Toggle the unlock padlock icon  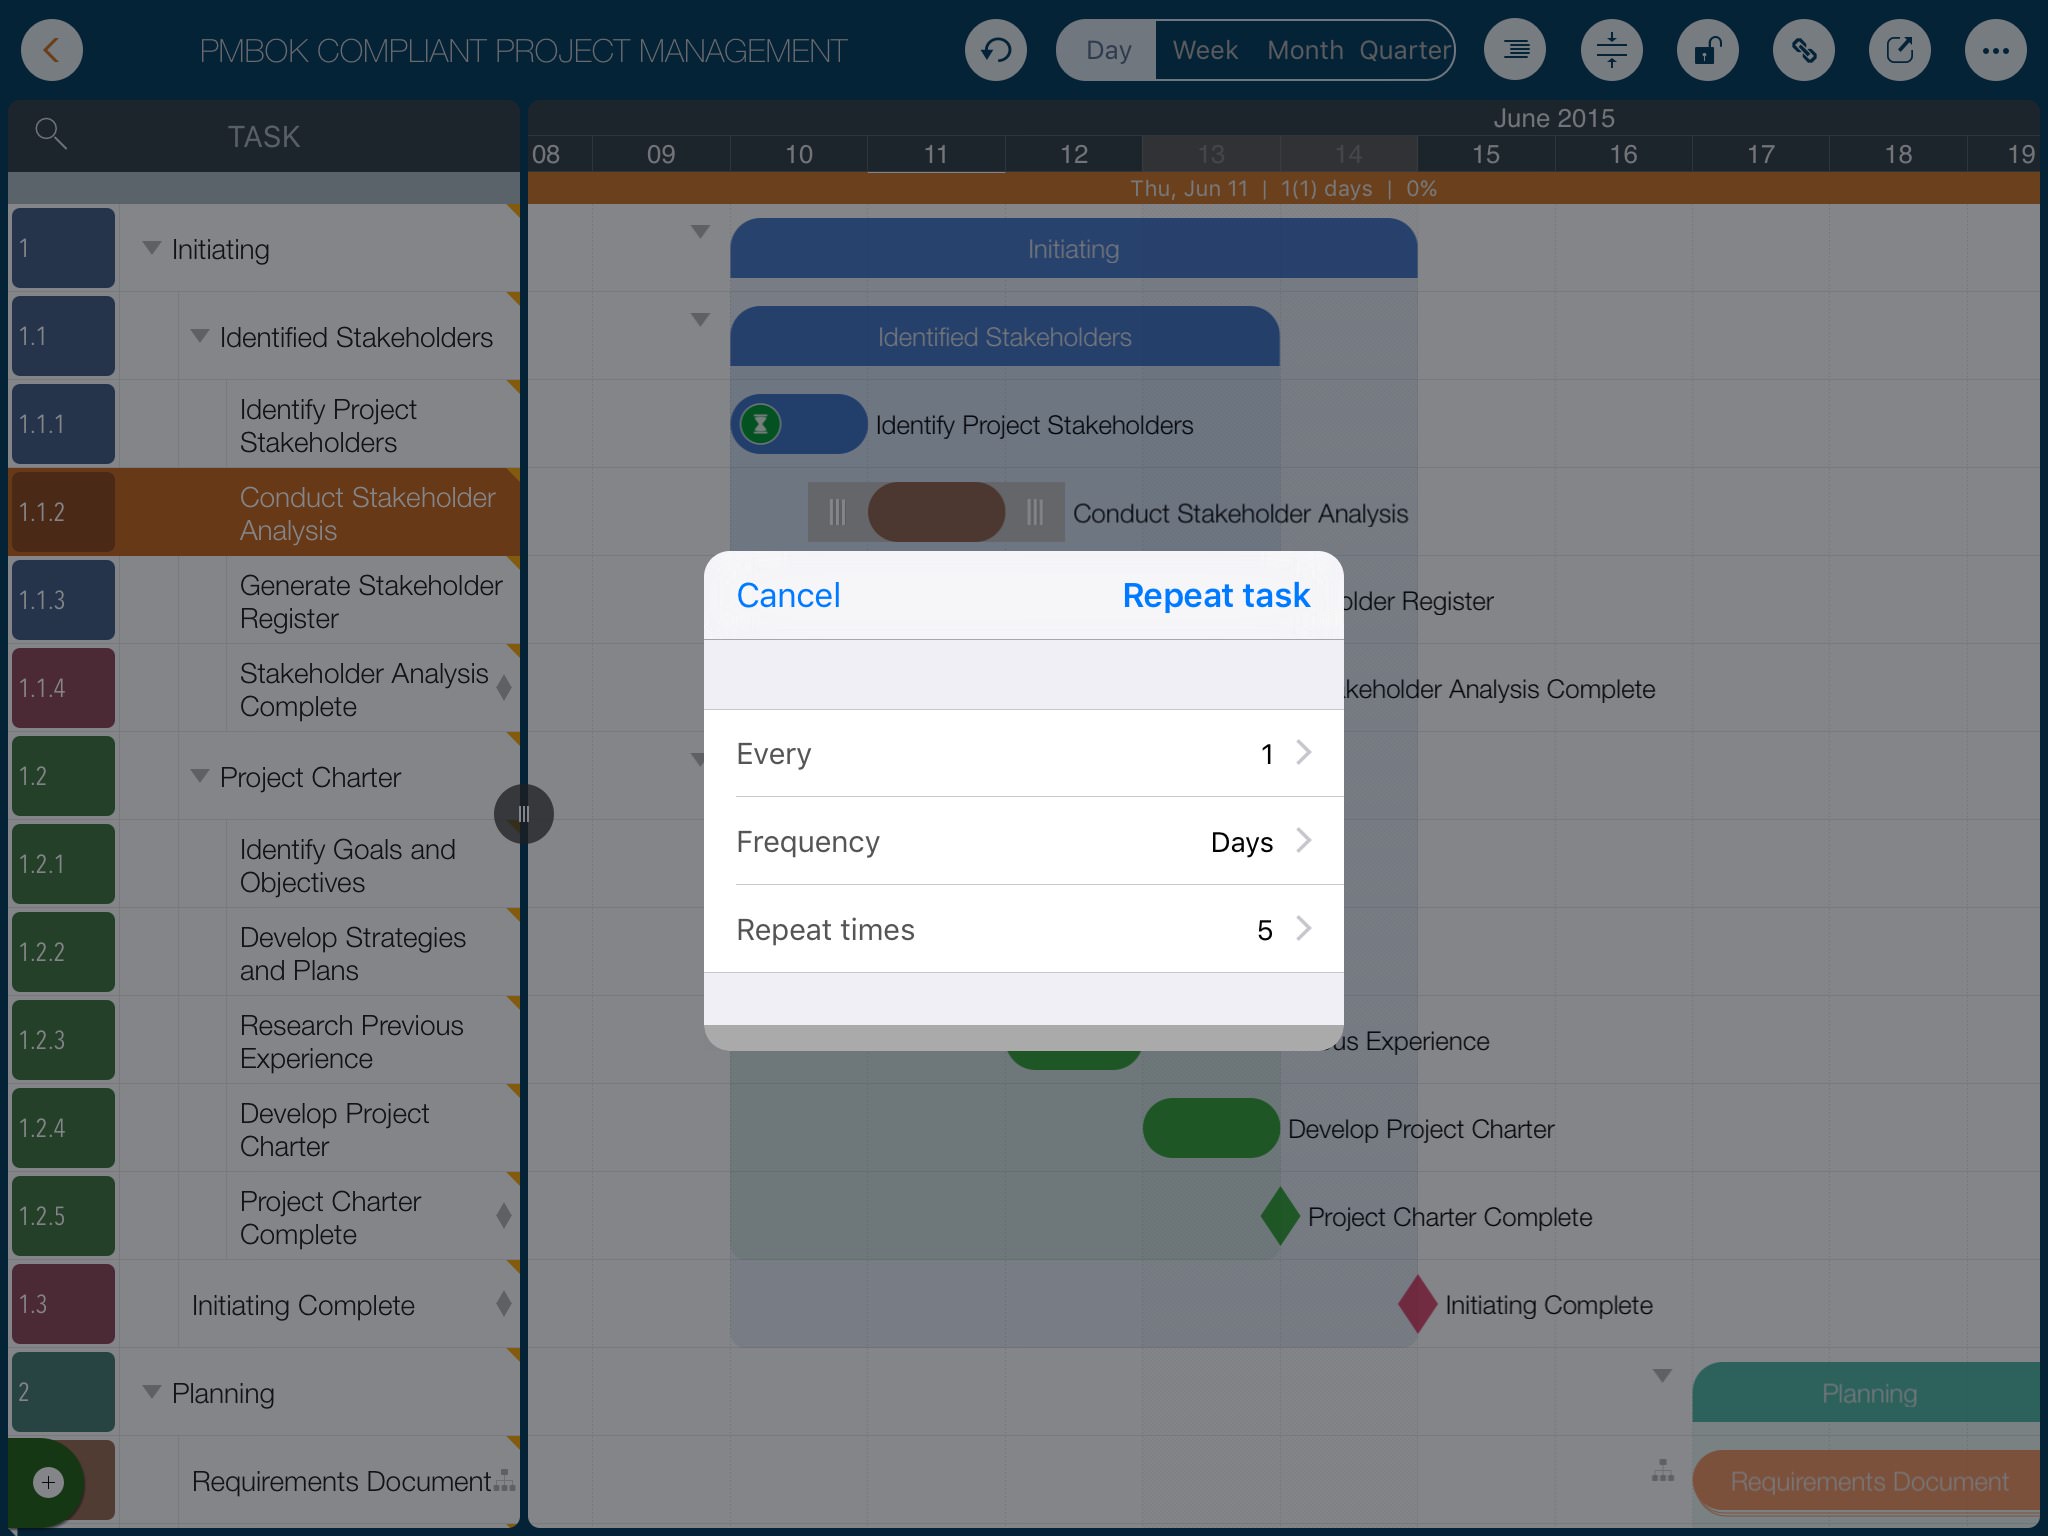pyautogui.click(x=1707, y=50)
